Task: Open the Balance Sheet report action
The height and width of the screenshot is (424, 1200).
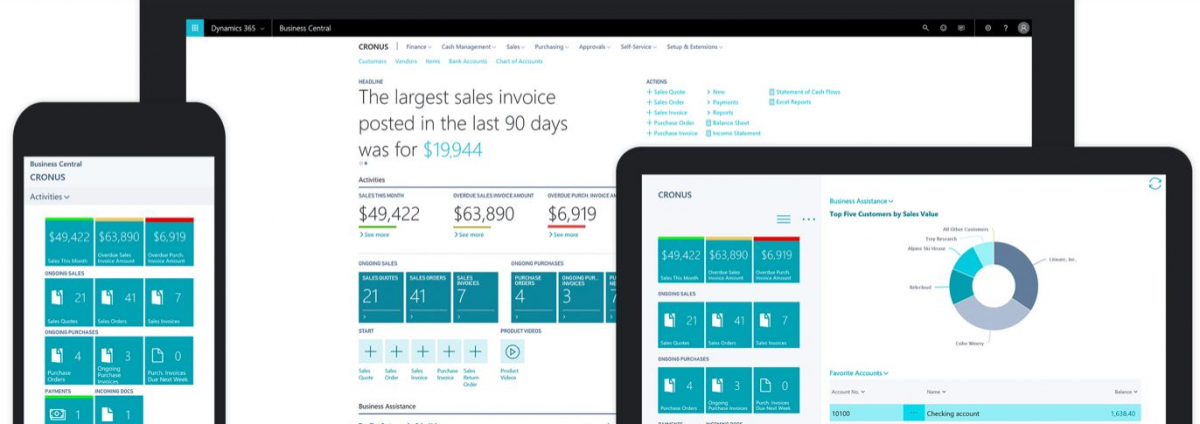Action: [728, 123]
